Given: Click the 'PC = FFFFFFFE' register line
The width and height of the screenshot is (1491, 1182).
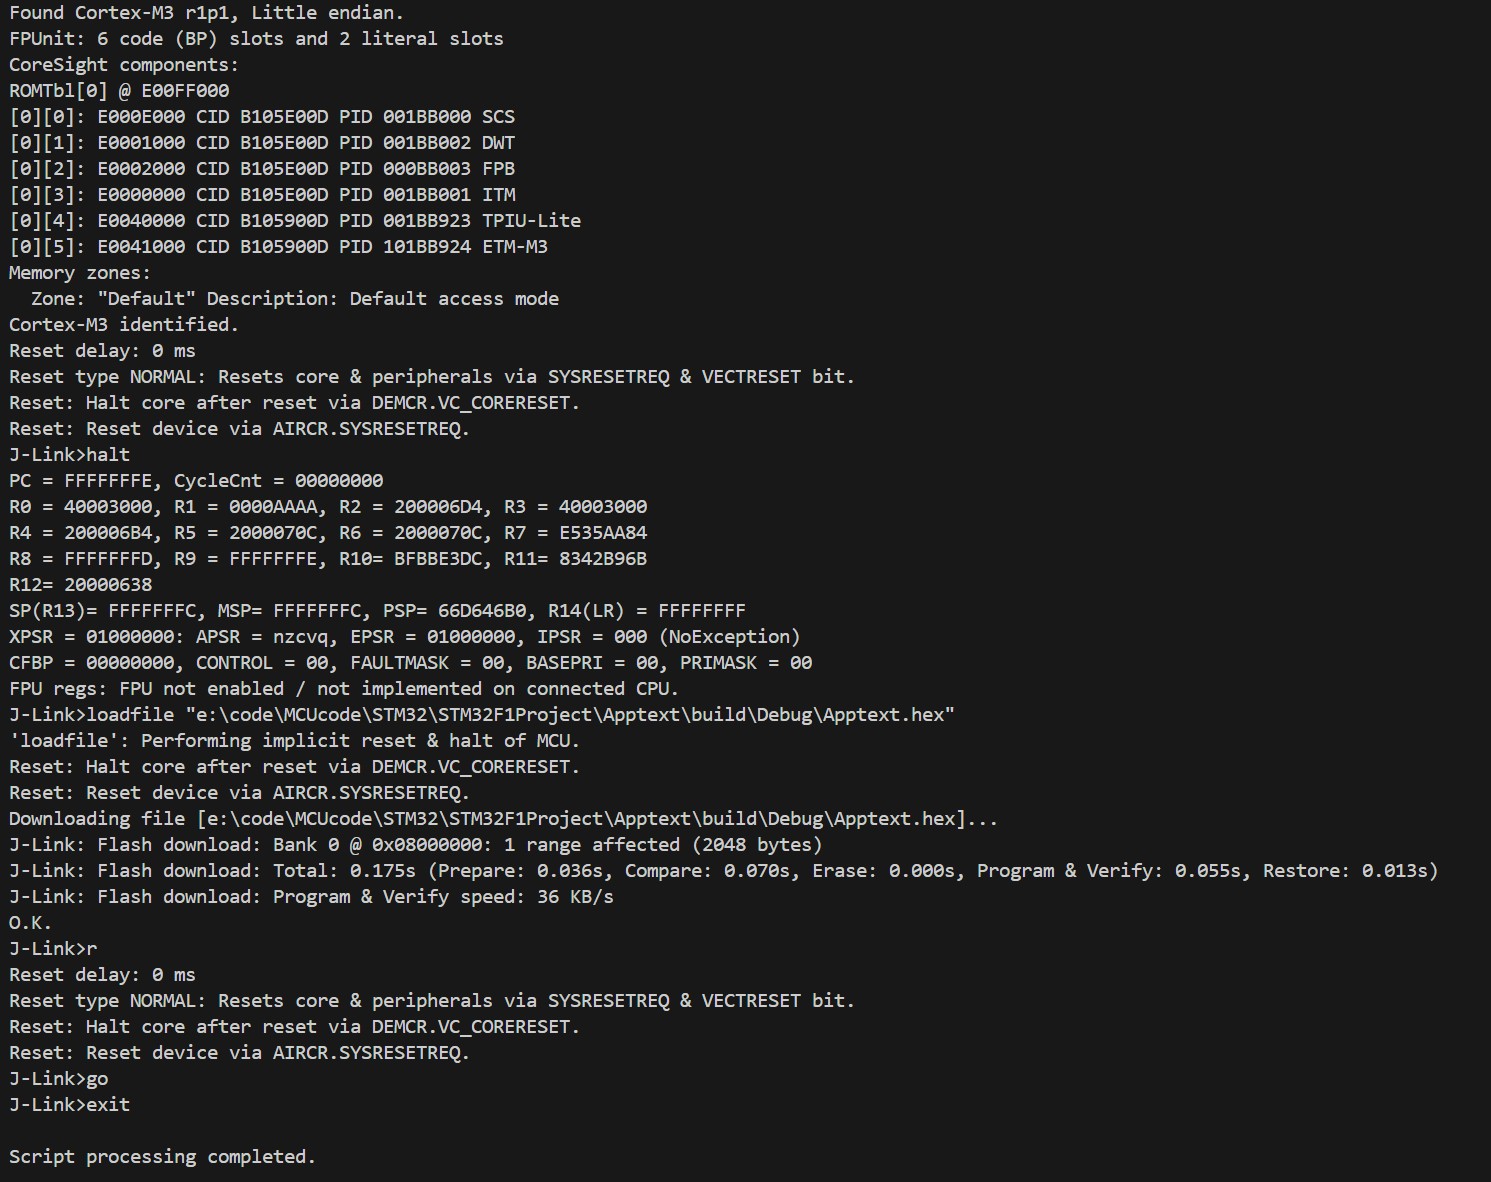Looking at the screenshot, I should point(196,481).
